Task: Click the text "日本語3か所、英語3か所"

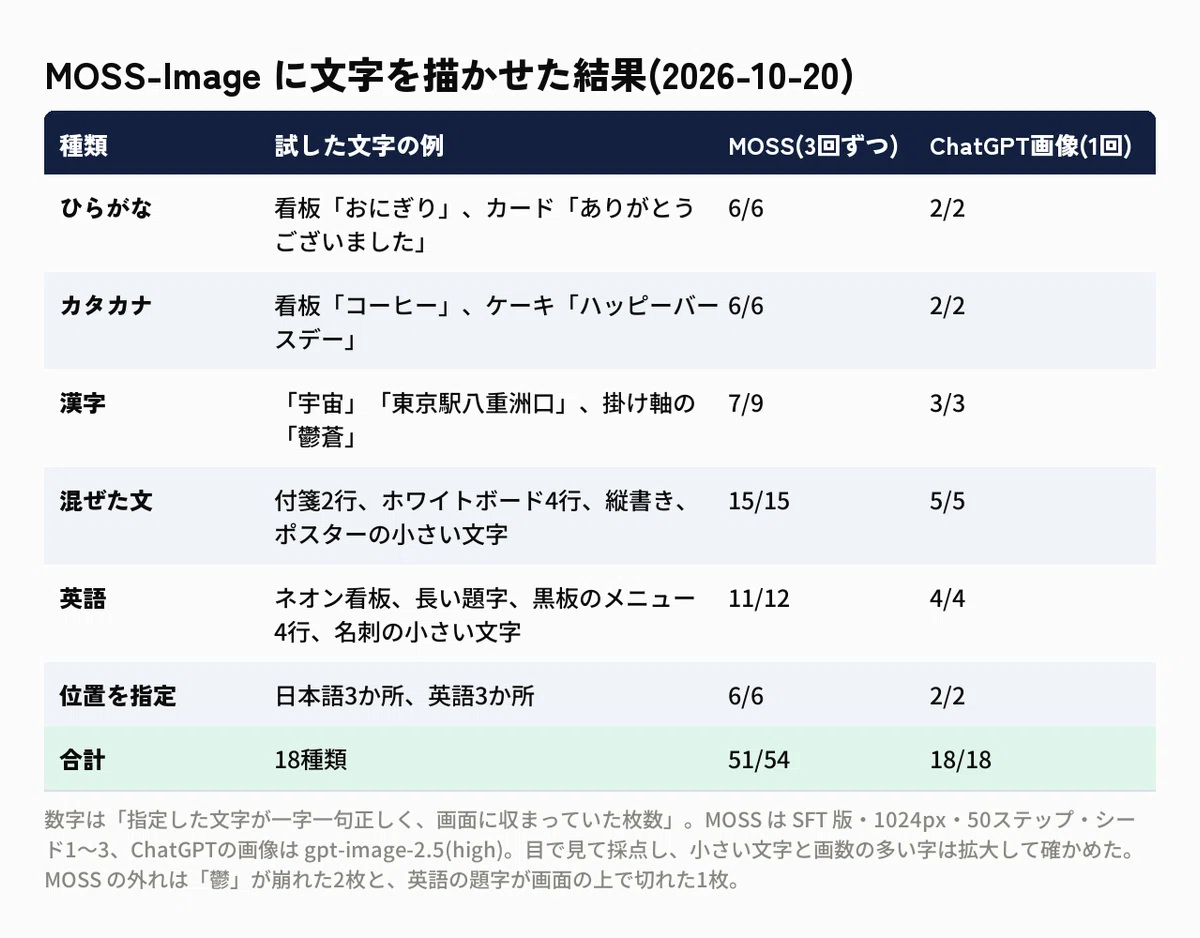Action: tap(404, 695)
